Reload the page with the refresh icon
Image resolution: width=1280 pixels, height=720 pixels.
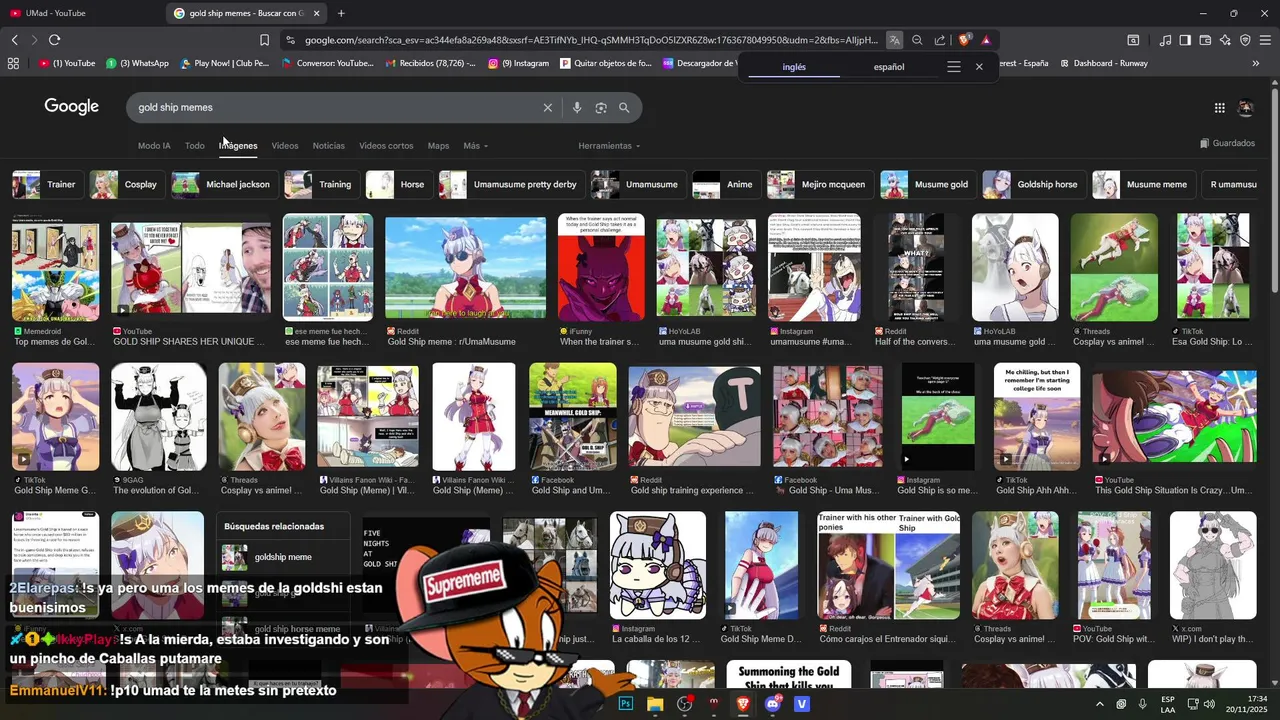pyautogui.click(x=54, y=40)
